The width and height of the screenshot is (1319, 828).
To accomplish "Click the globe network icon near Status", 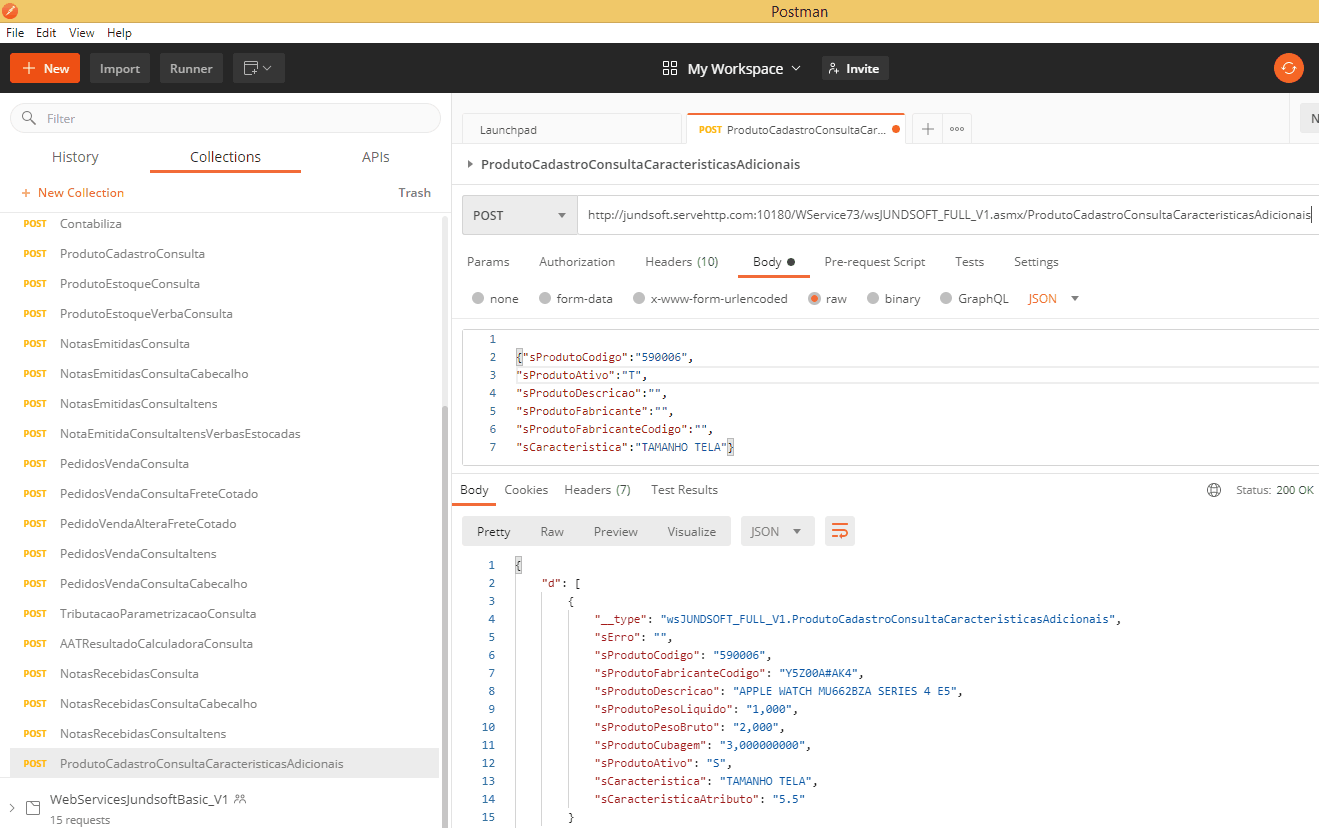I will click(x=1214, y=490).
